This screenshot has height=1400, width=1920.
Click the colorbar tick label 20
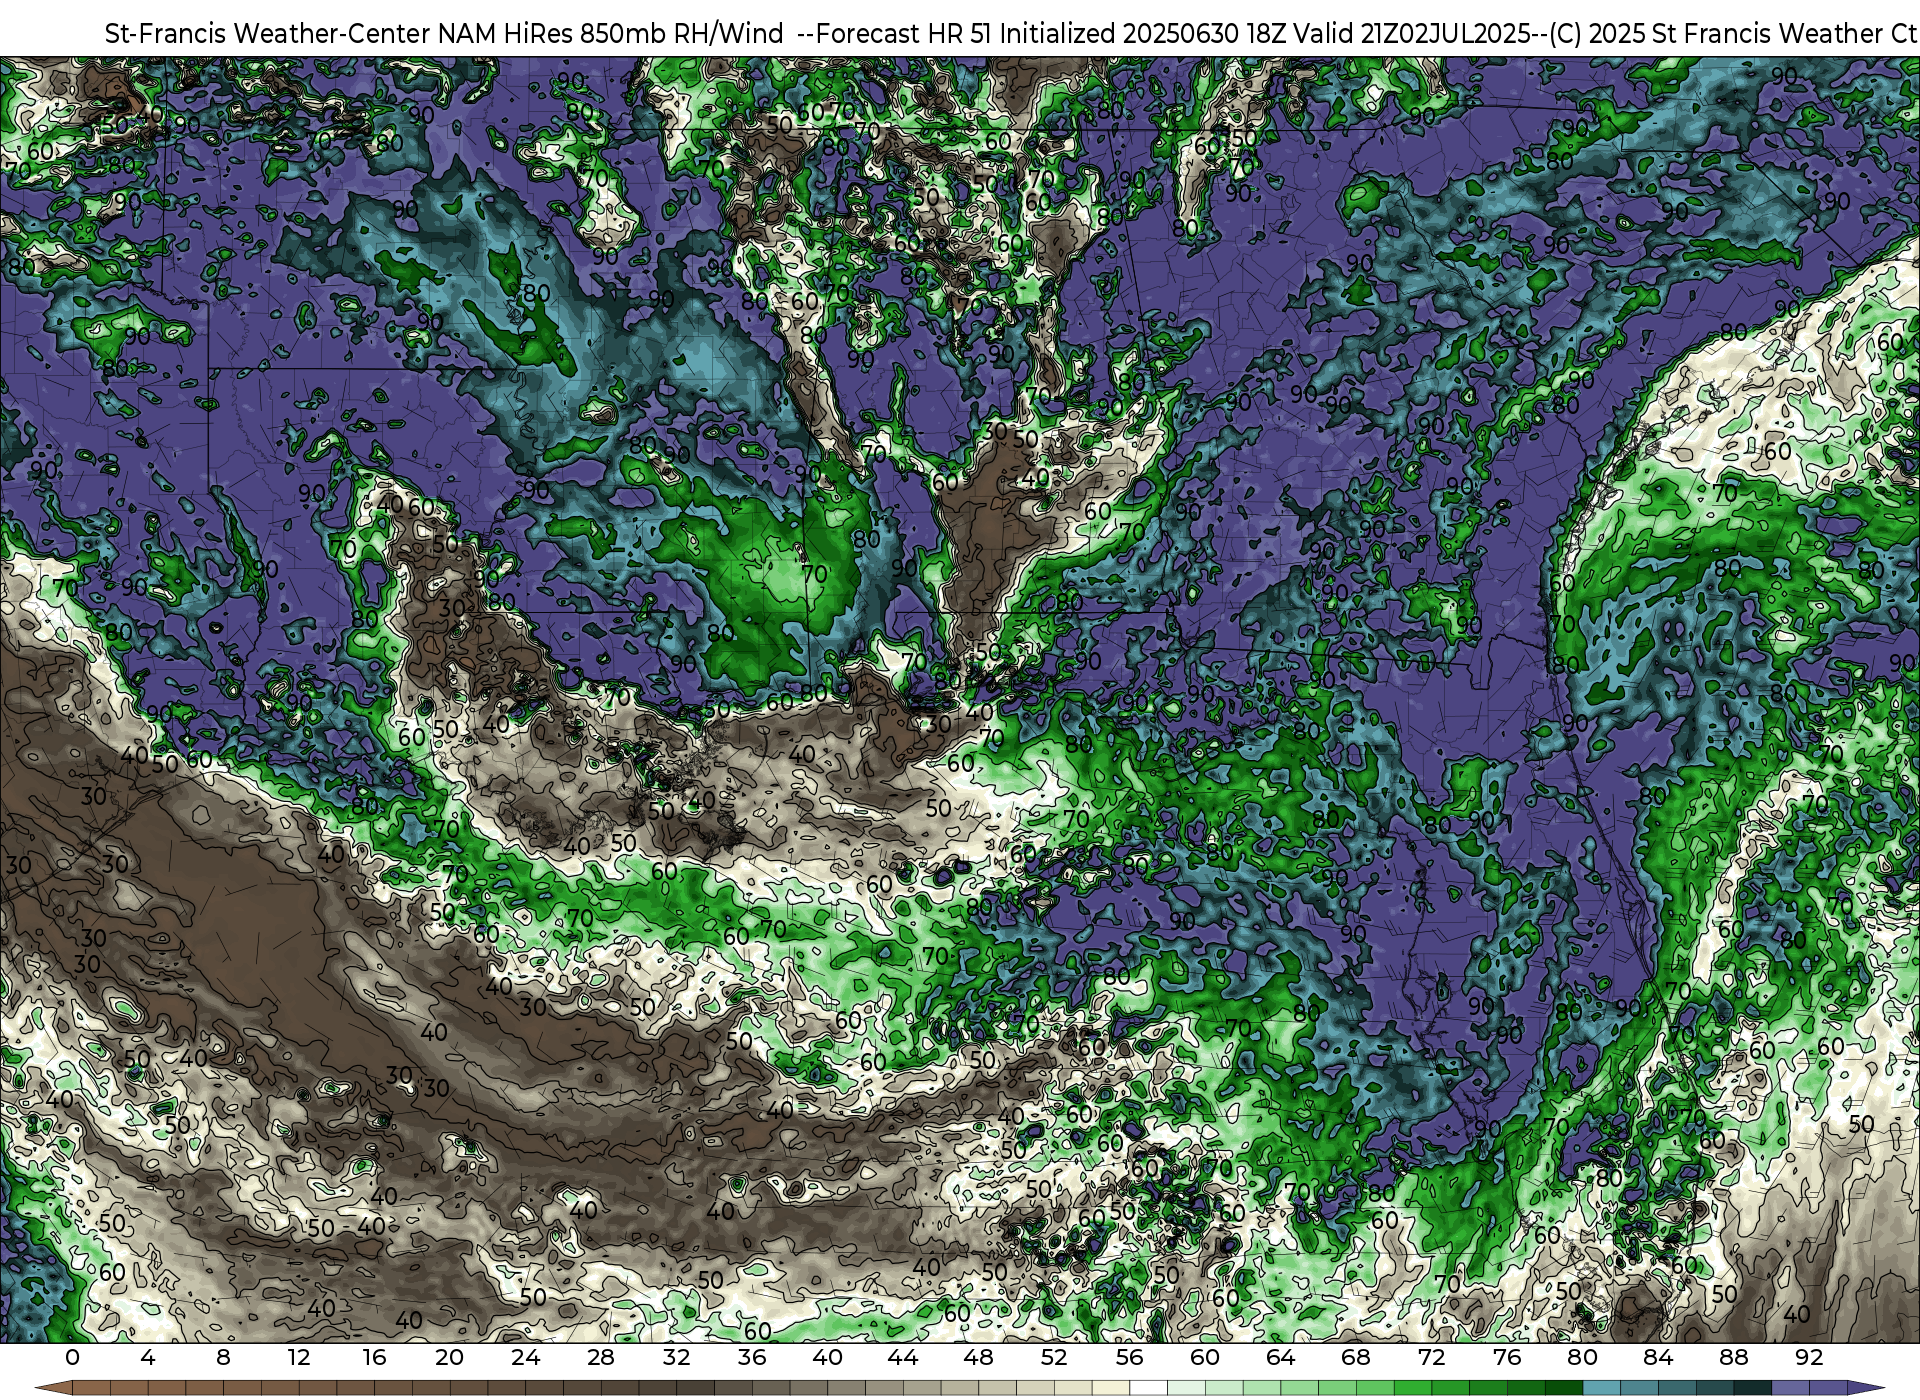450,1357
